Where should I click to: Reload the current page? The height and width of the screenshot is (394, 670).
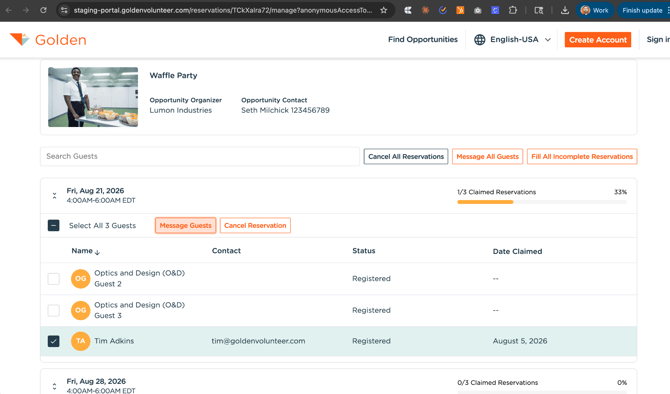point(43,10)
